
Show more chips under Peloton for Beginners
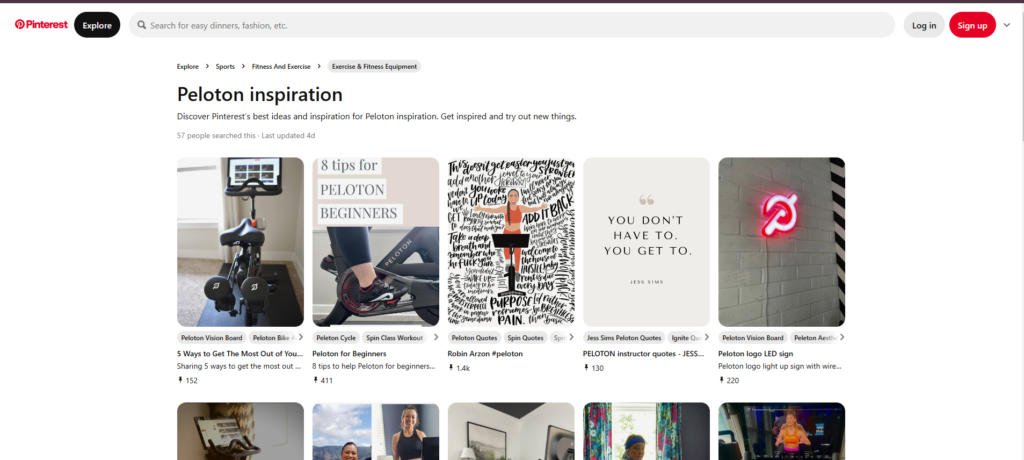pos(436,337)
